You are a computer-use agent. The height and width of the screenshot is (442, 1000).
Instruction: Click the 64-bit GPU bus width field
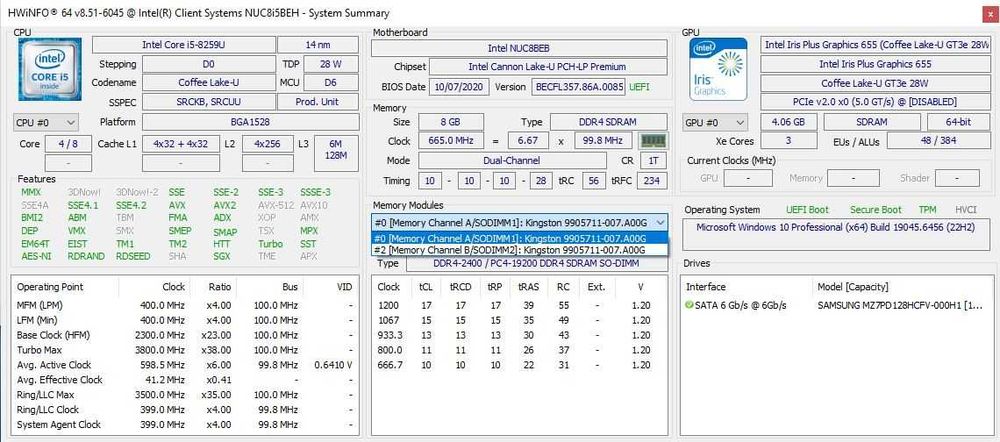click(x=958, y=122)
